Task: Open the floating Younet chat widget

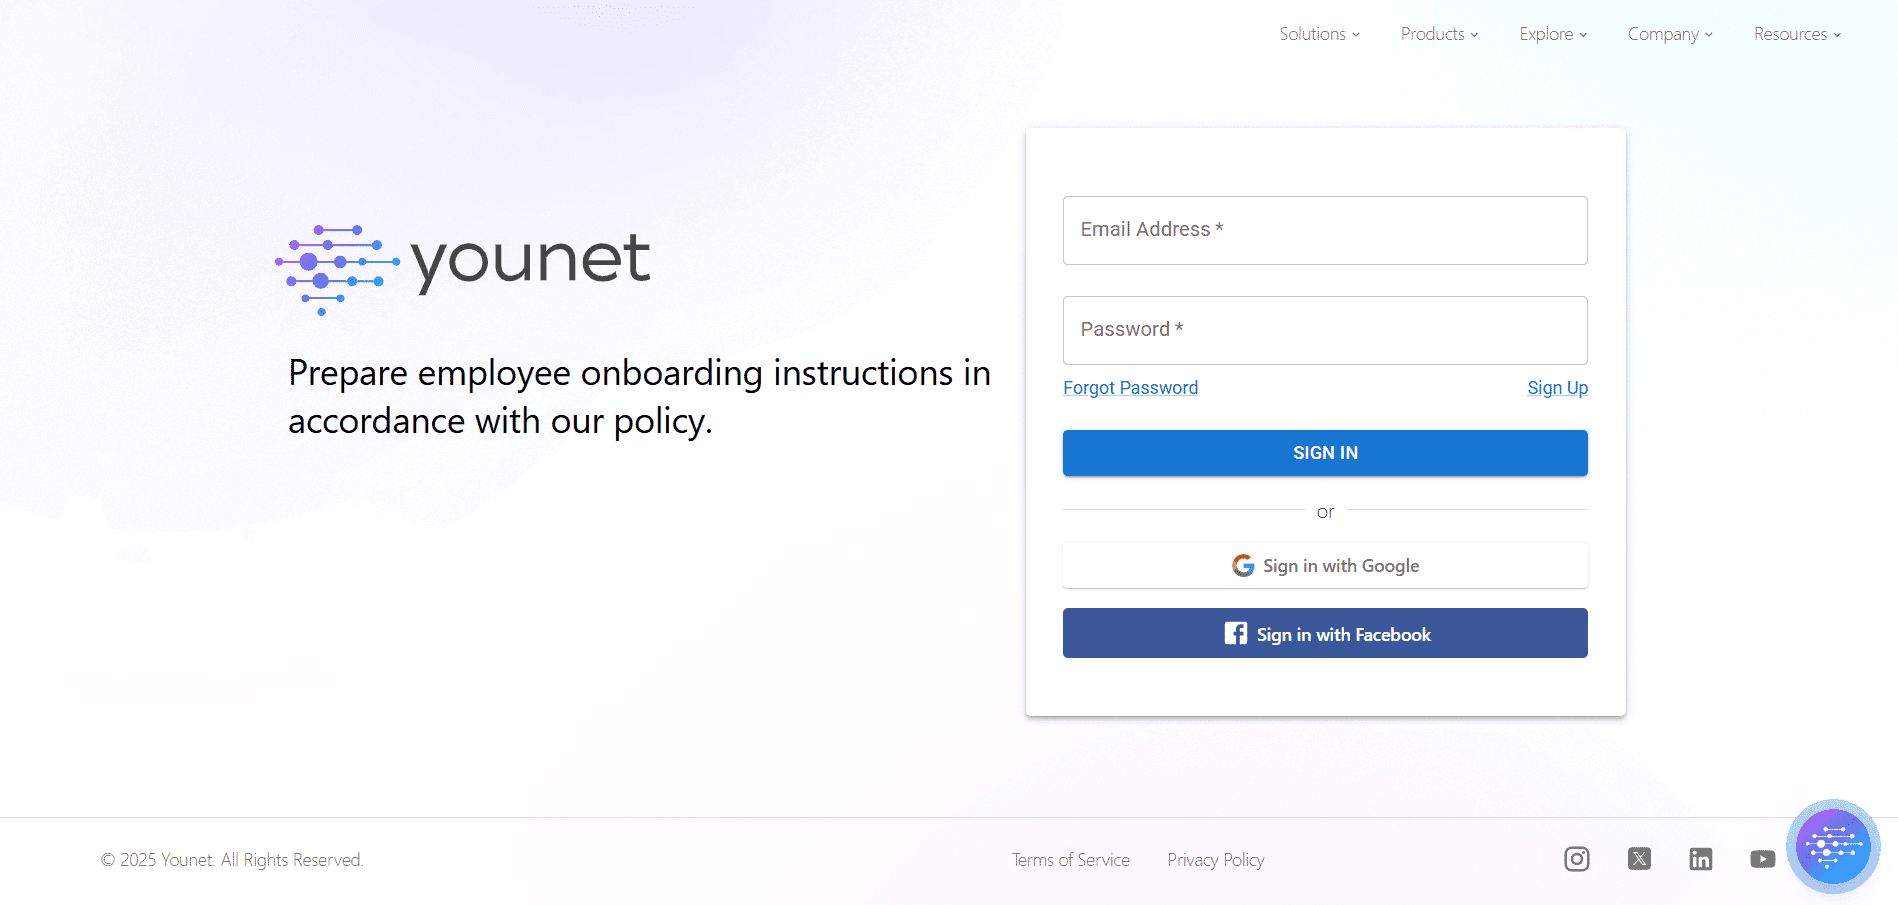Action: [x=1832, y=845]
